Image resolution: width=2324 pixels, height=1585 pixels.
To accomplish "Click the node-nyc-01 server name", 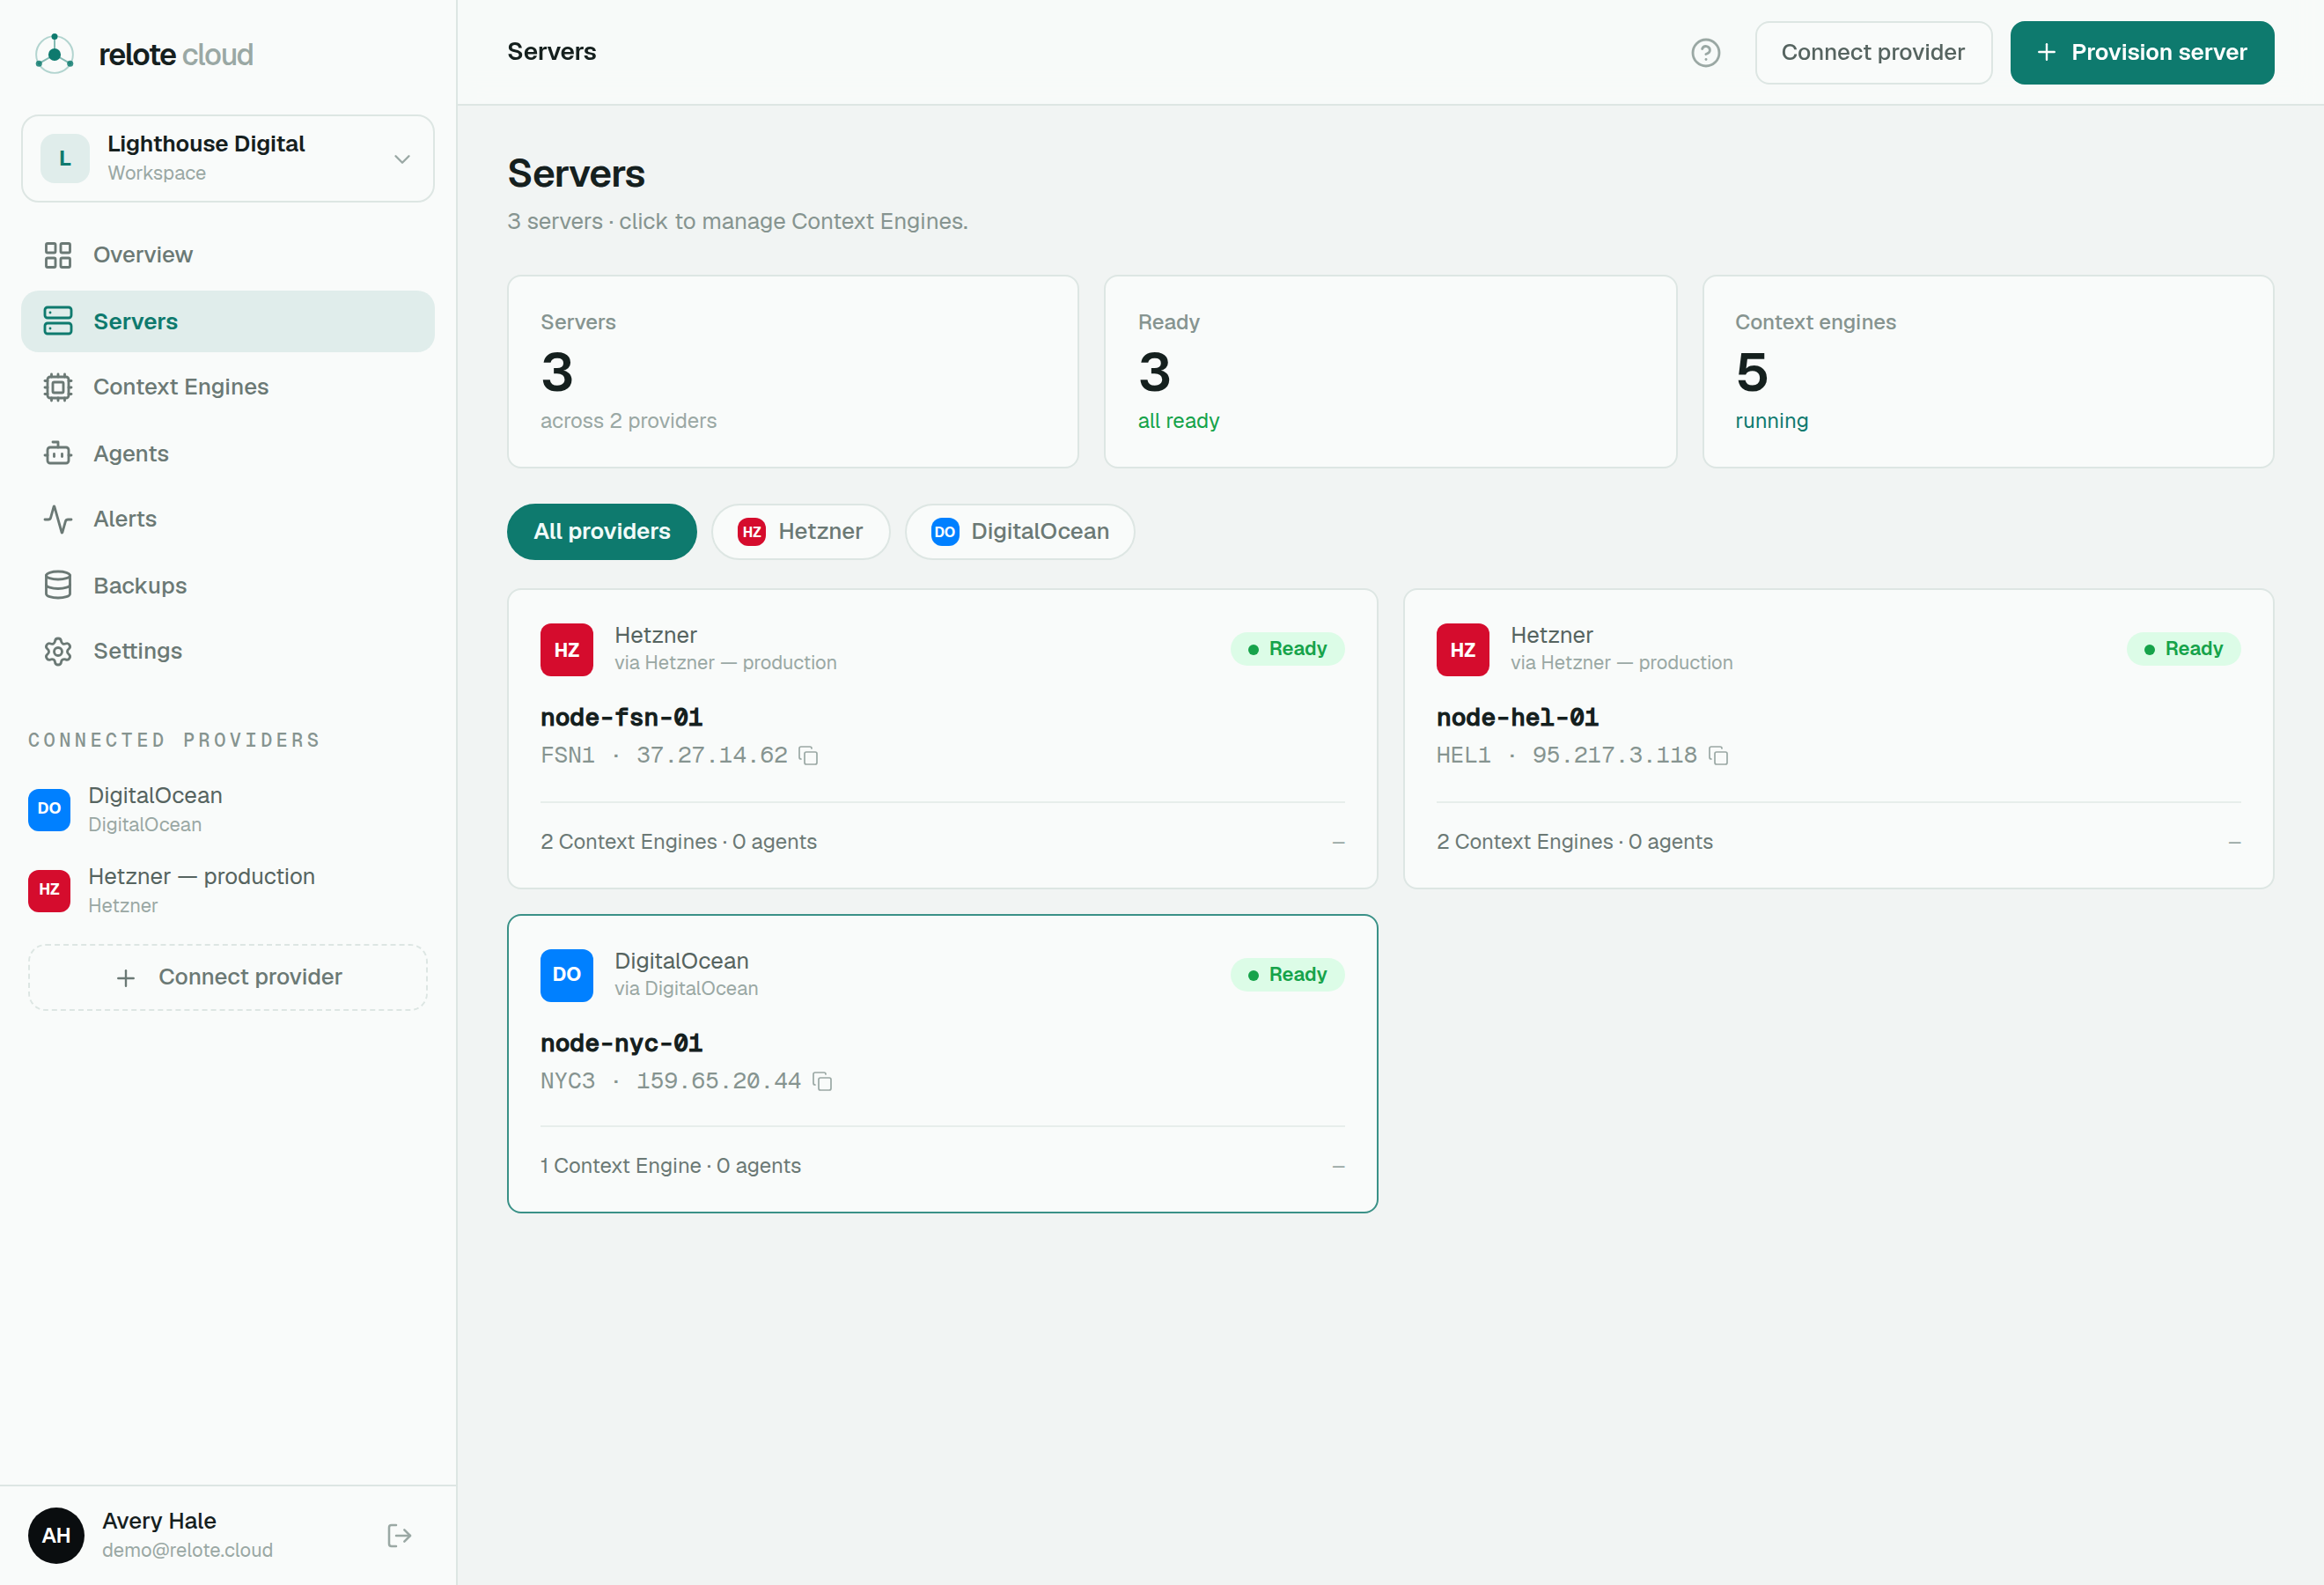I will click(x=621, y=1043).
